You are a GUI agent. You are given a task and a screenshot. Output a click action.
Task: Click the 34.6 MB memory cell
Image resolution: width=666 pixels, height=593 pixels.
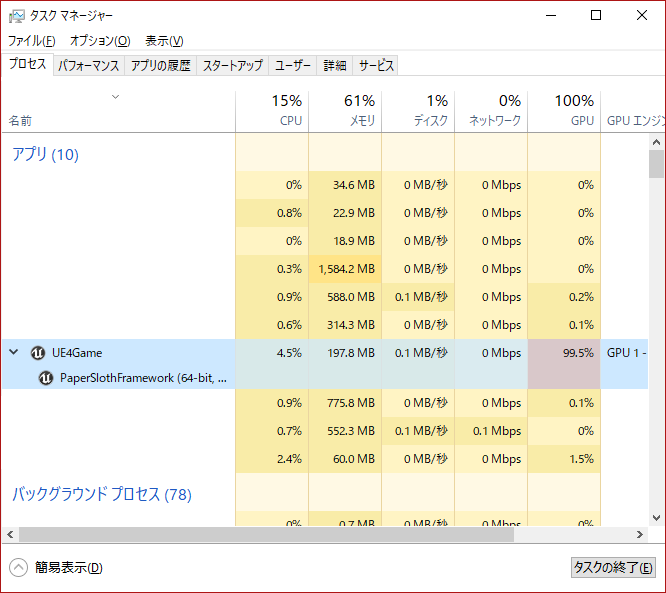(x=345, y=185)
